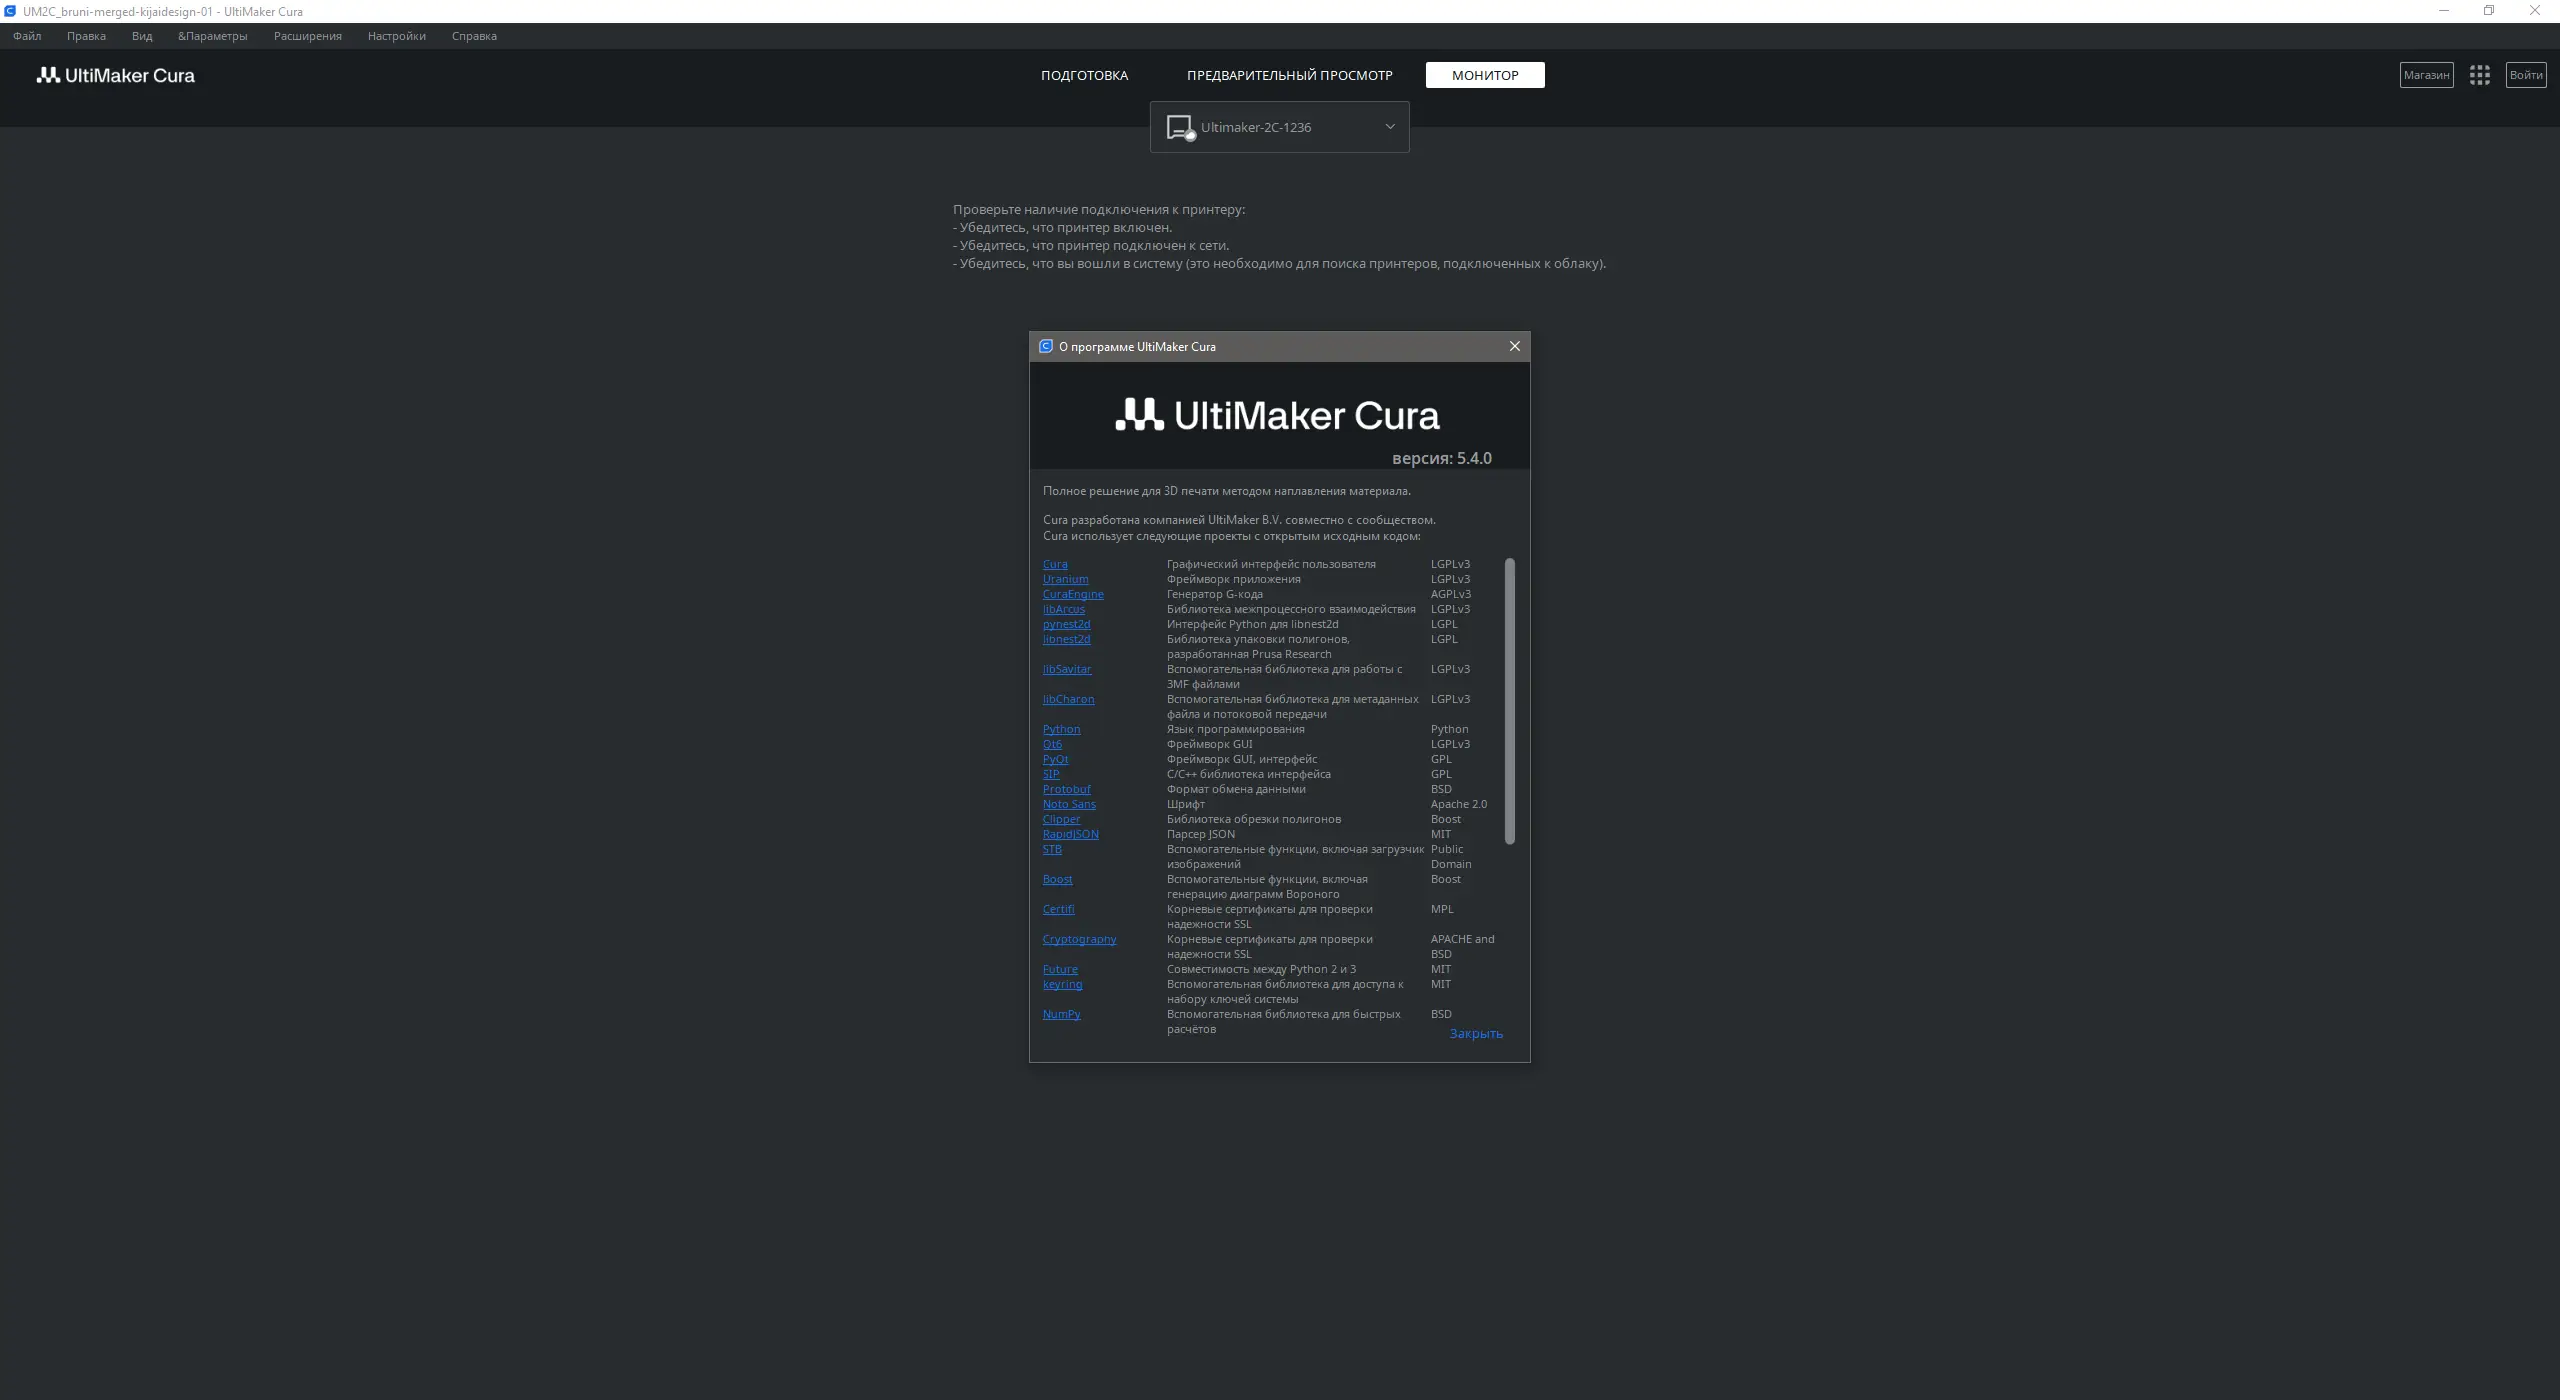The height and width of the screenshot is (1400, 2560).
Task: Click the license list vertical scrollbar
Action: [x=1509, y=700]
